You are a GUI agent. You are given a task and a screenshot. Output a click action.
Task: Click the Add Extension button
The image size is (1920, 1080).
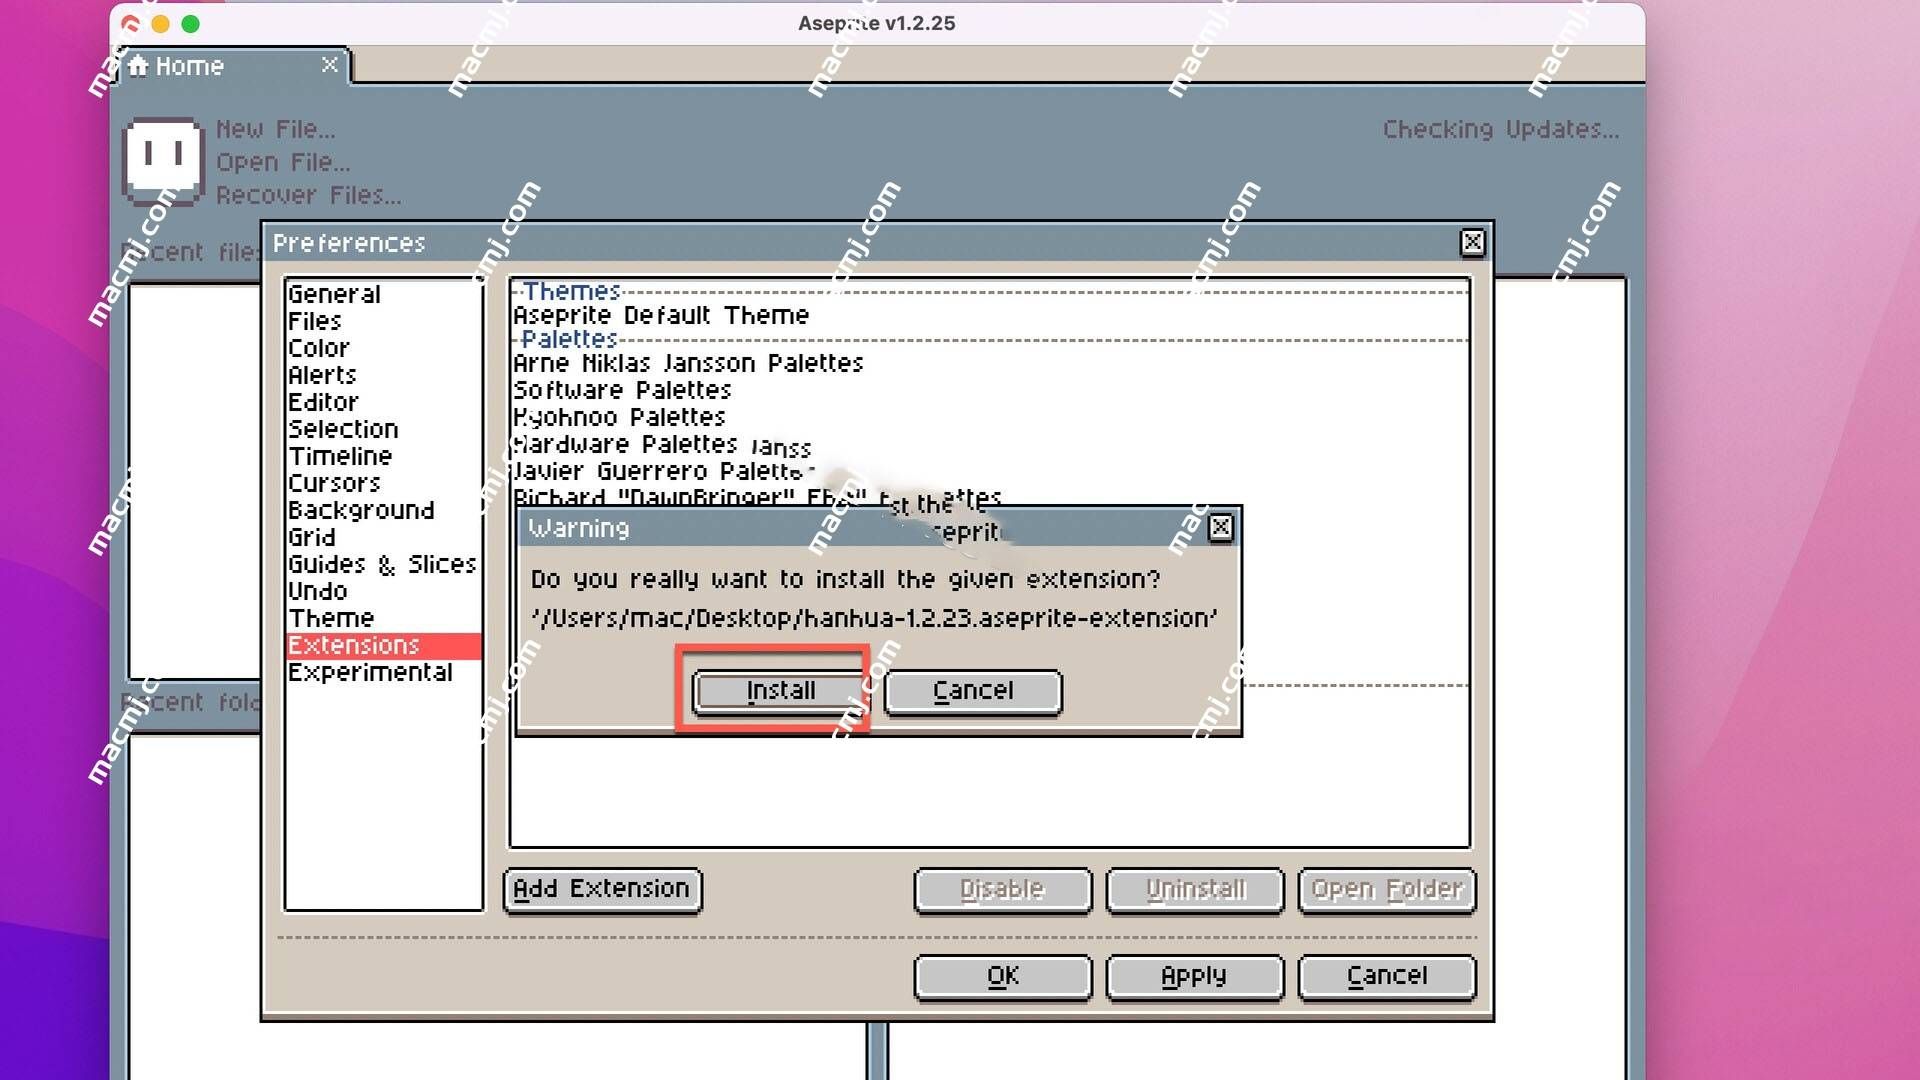point(602,889)
